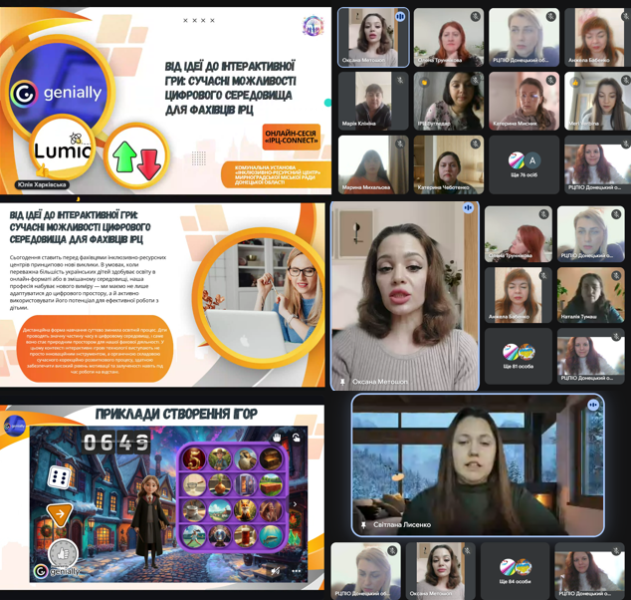Click the orange ОНЛАЙН-СЕСІЯ IРЦ-CONNECT label
631x600 pixels.
(291, 137)
